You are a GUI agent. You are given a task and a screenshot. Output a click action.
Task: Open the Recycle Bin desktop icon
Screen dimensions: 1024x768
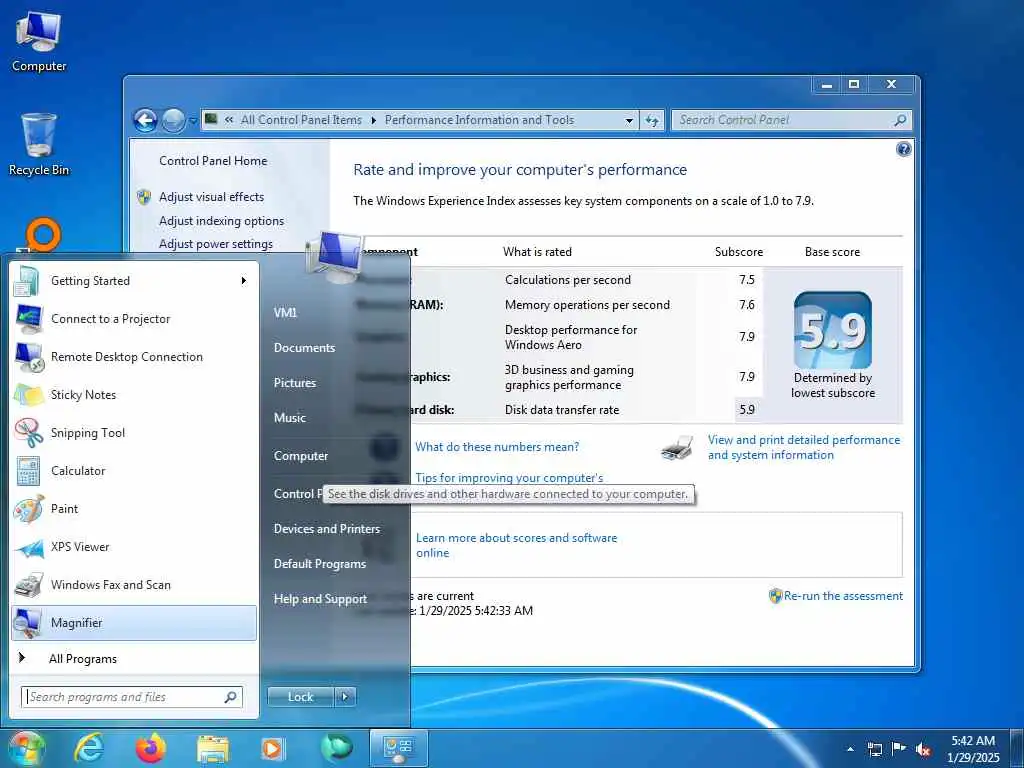39,145
